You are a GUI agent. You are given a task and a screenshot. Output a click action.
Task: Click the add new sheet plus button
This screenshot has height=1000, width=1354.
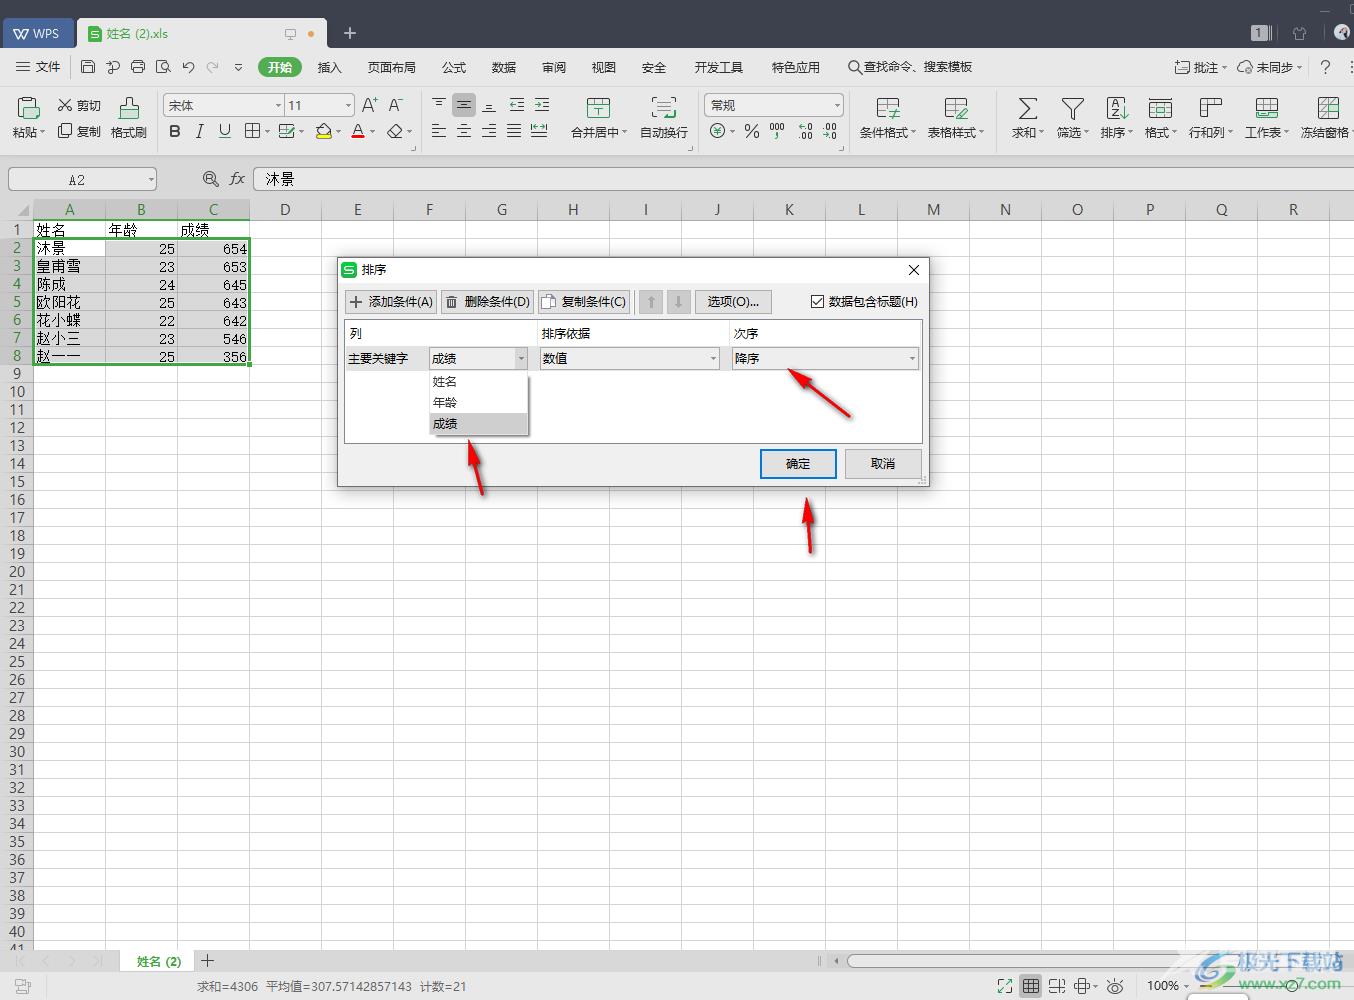(x=207, y=961)
